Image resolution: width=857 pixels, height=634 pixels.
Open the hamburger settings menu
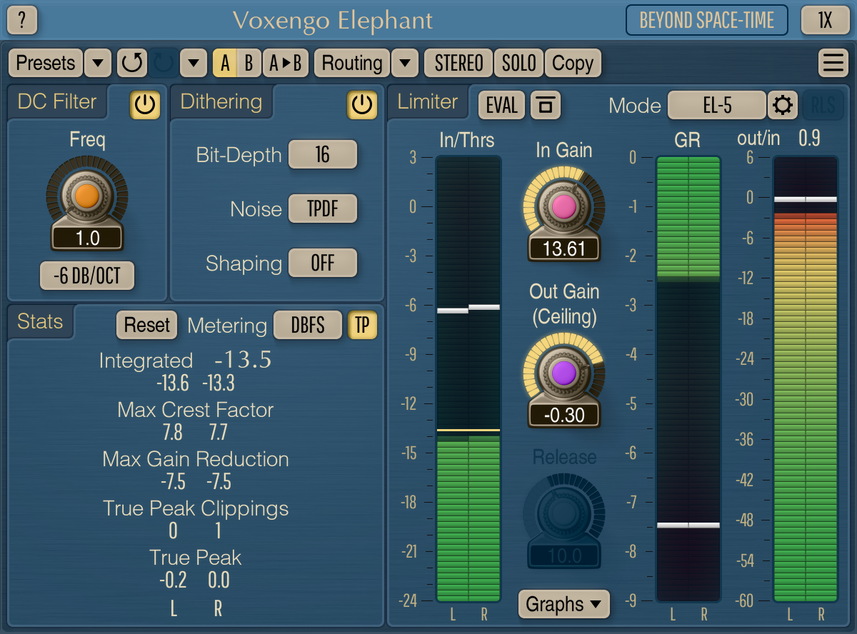pos(832,63)
